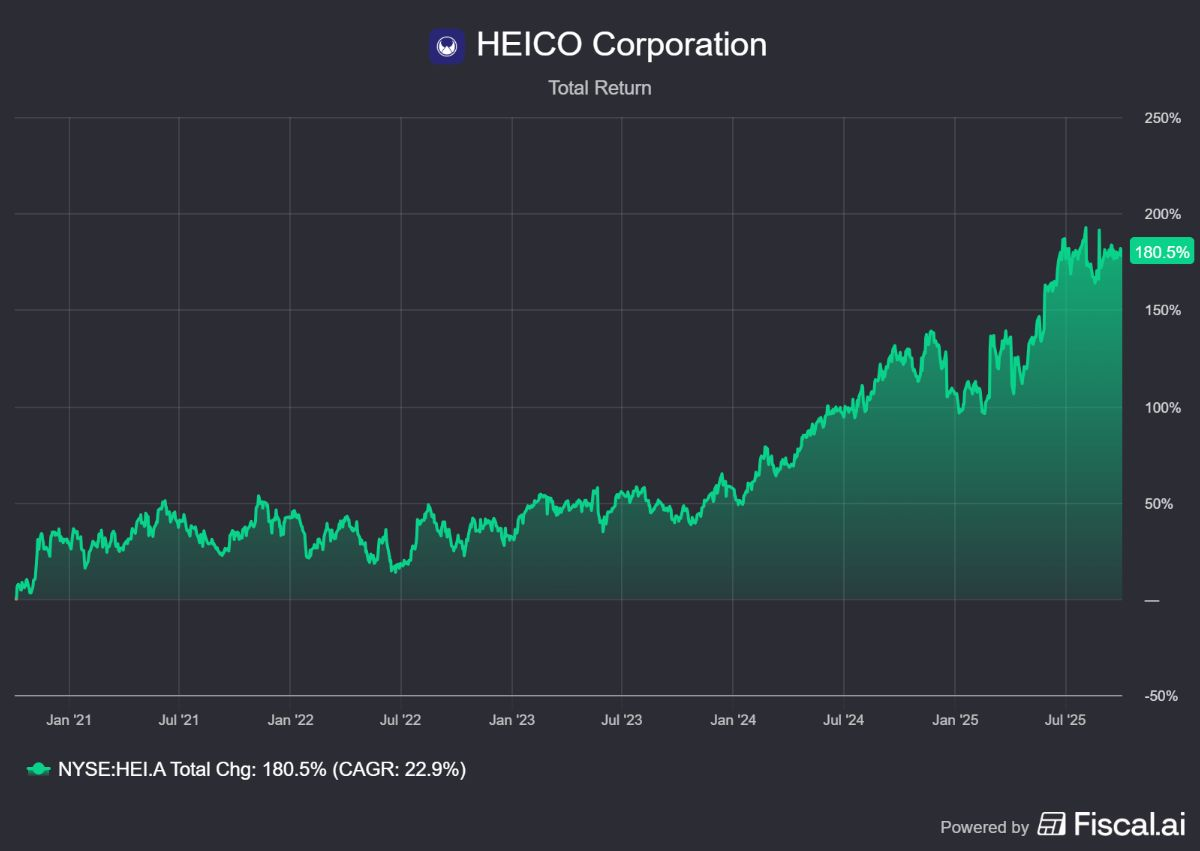
Task: Click the 200% y-axis label
Action: [x=1162, y=214]
